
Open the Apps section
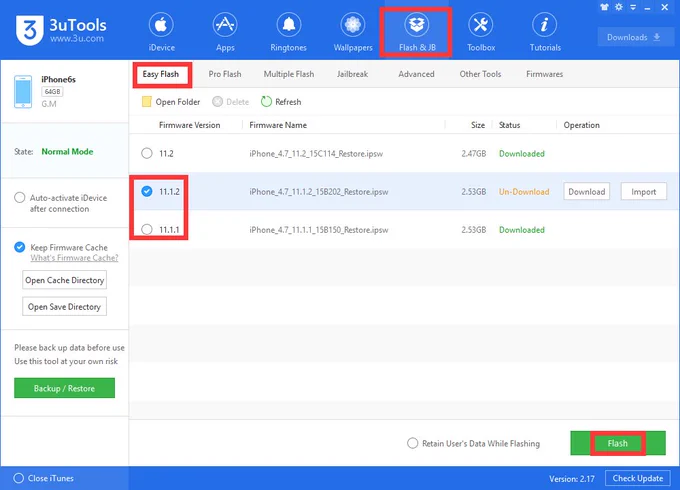(225, 32)
